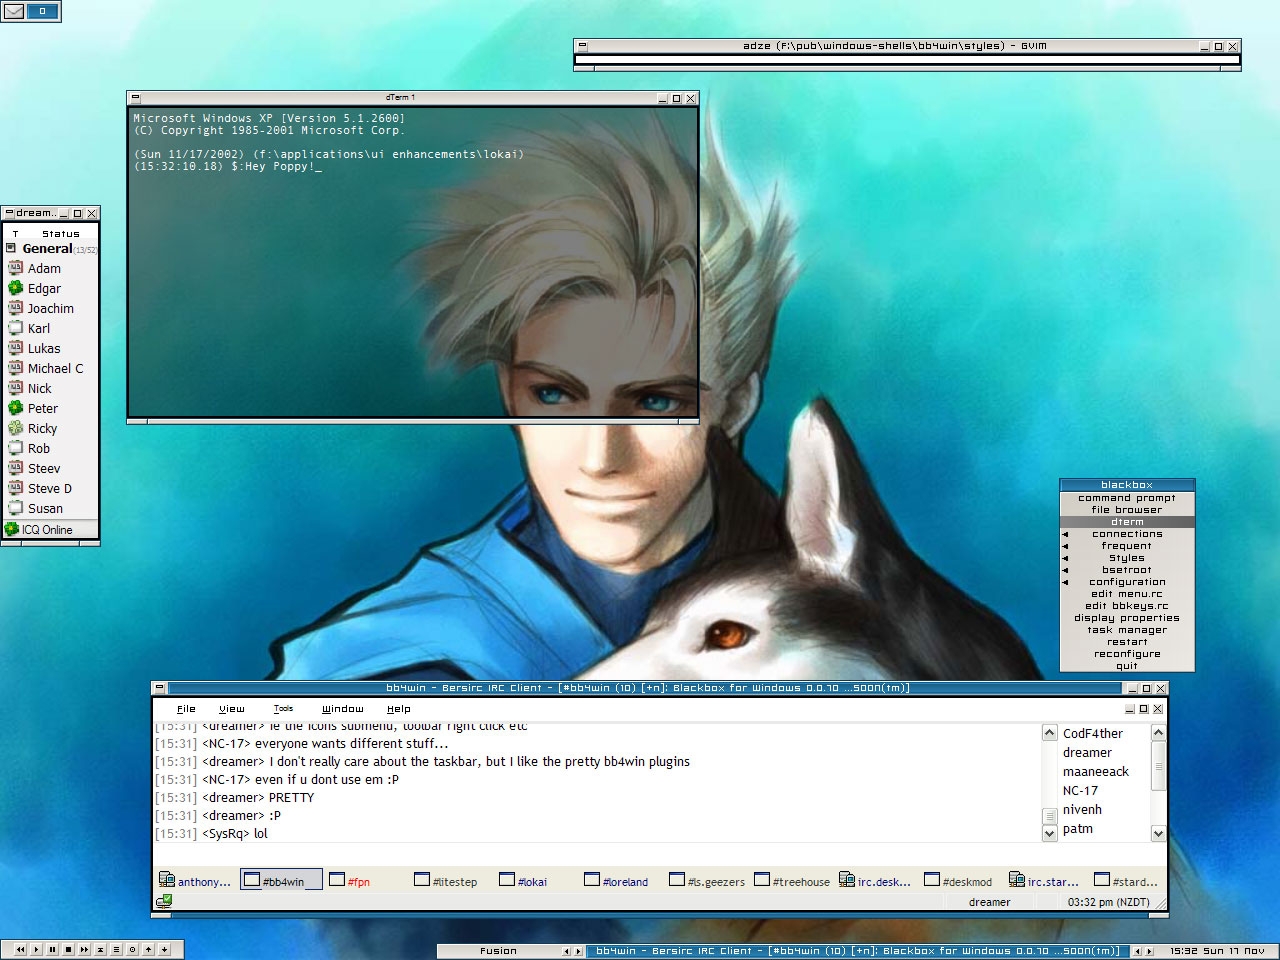Open the playlist icon in the media toolbar

coord(116,949)
